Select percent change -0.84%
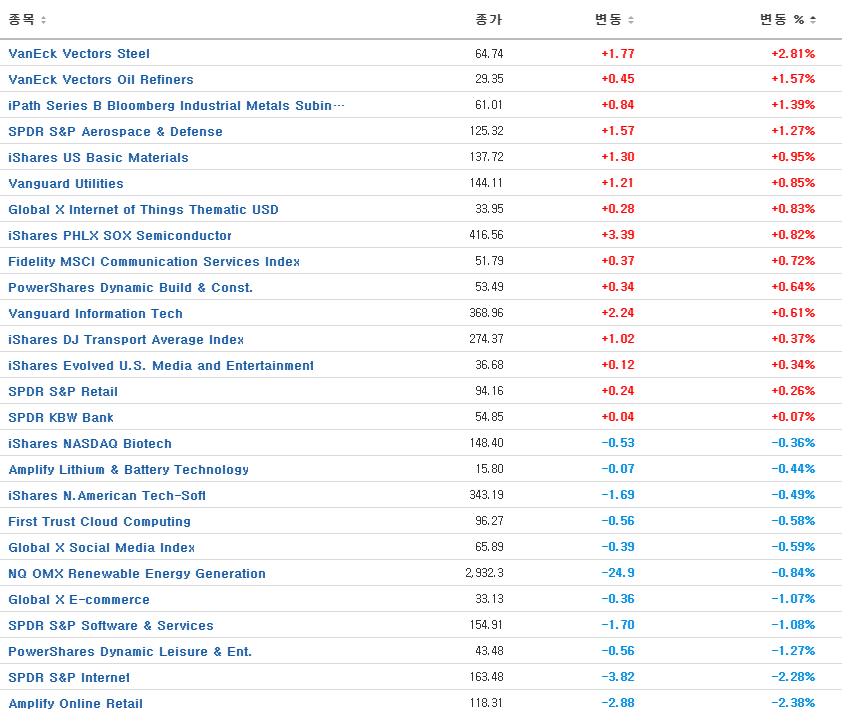Image resolution: width=842 pixels, height=722 pixels. pyautogui.click(x=793, y=574)
